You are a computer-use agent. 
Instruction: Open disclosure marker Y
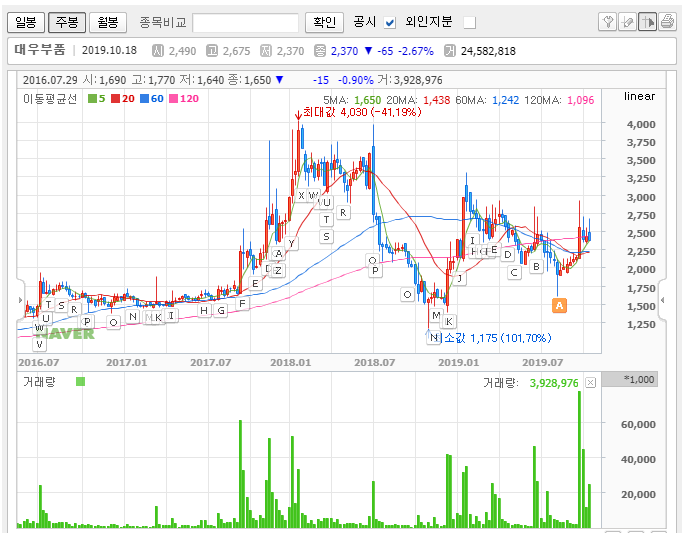291,243
